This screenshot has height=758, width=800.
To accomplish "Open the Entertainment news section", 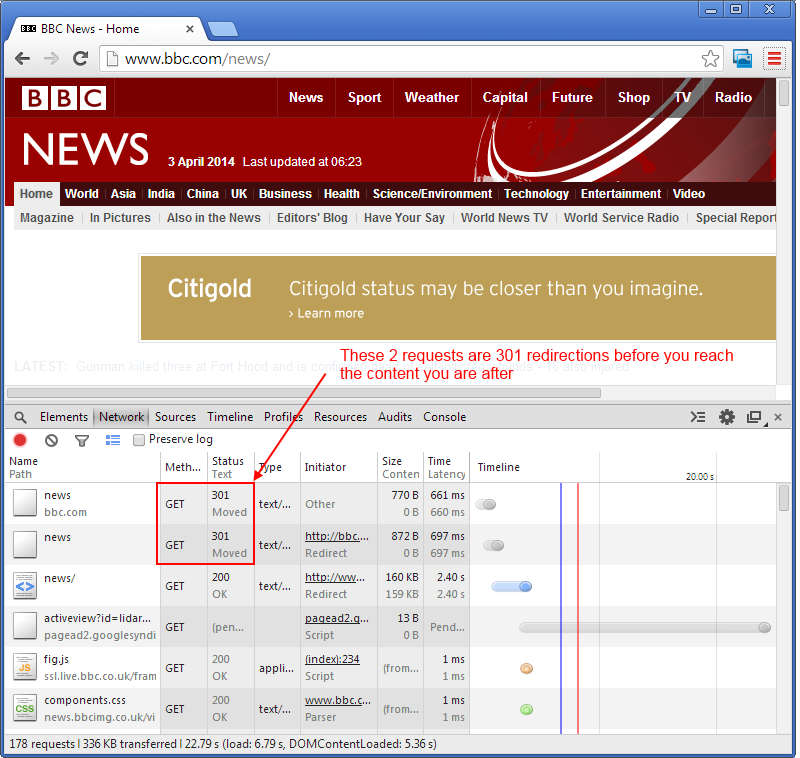I will pyautogui.click(x=620, y=194).
